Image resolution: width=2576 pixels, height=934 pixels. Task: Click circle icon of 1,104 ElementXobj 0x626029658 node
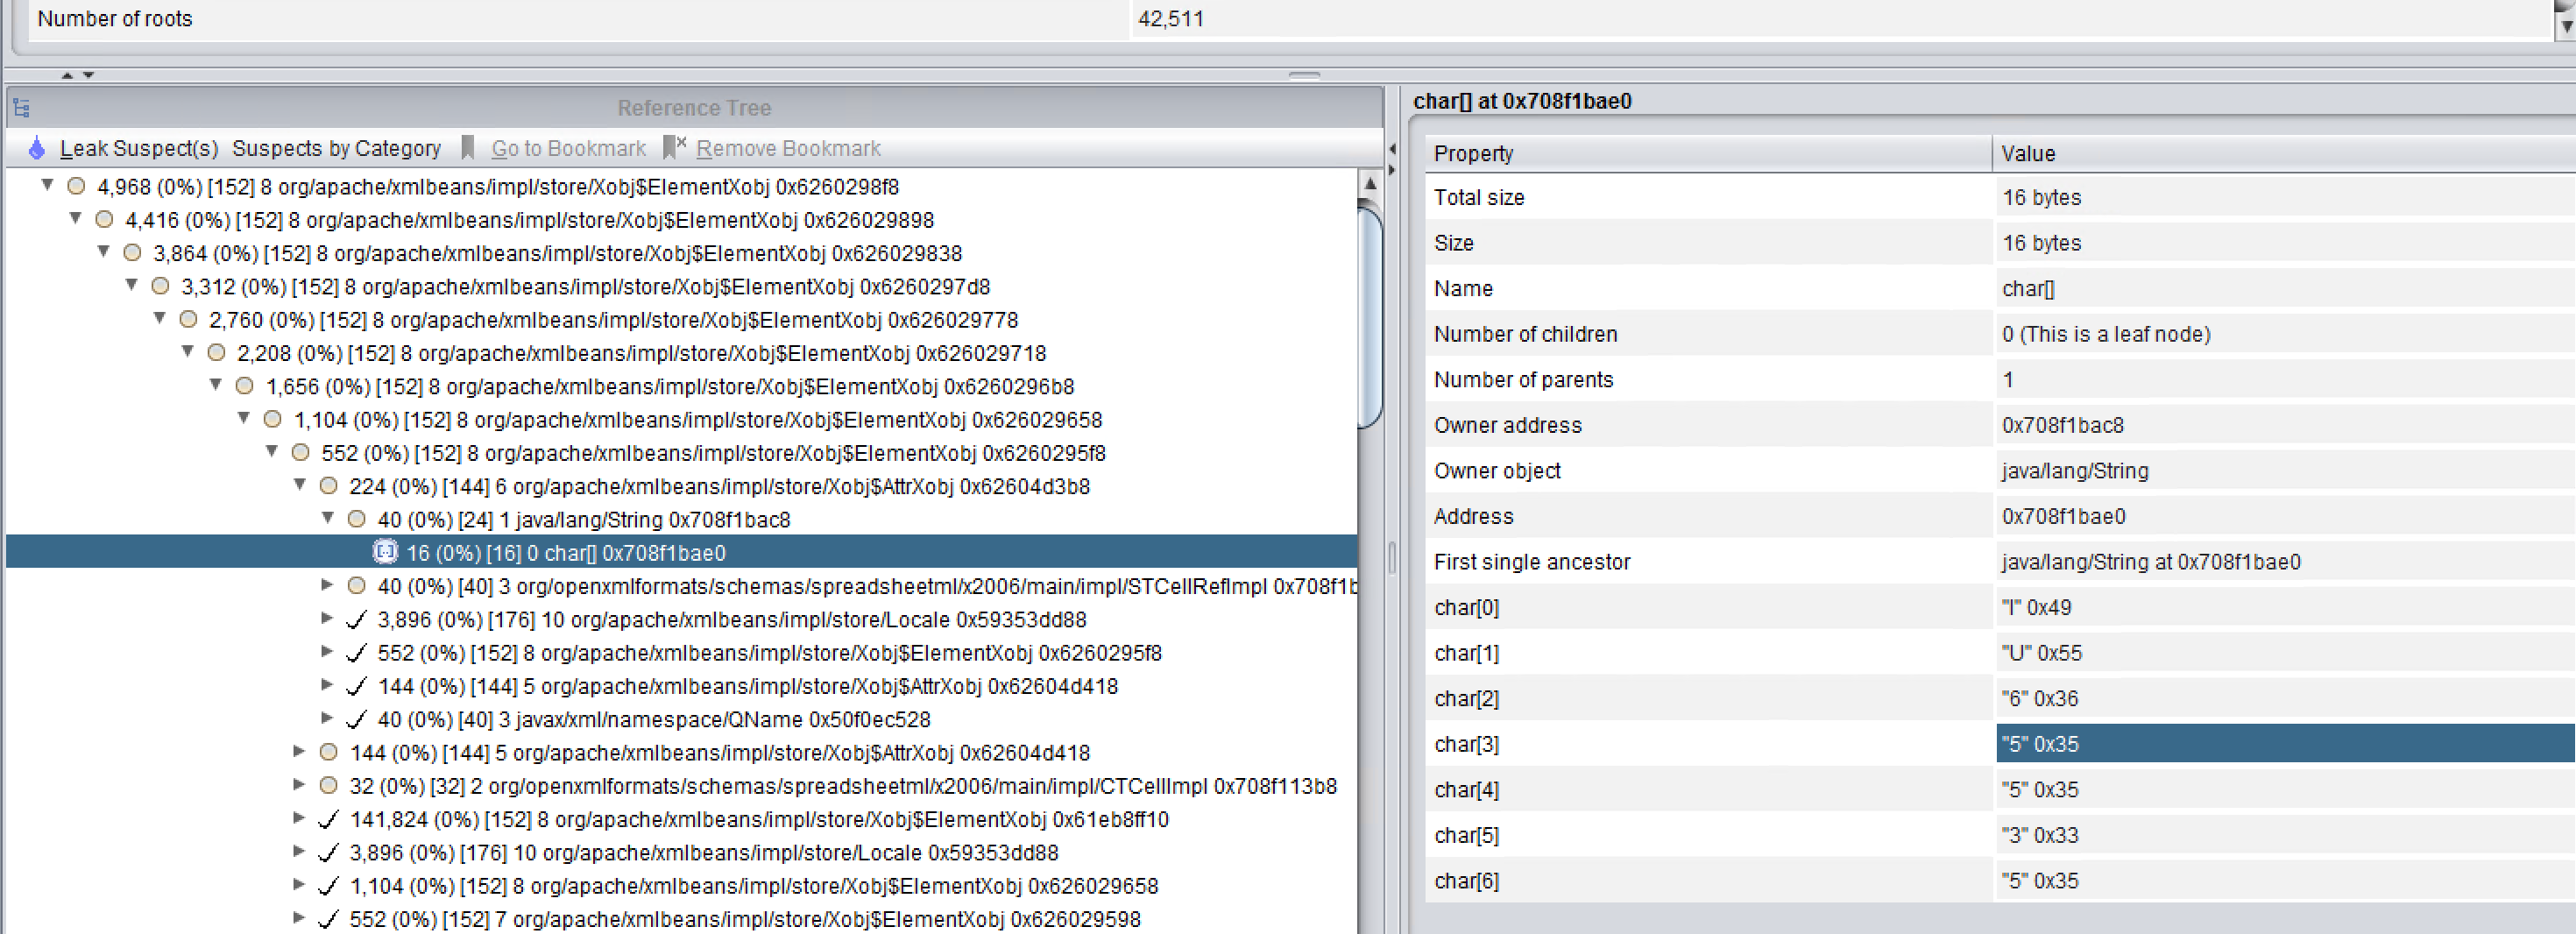pos(273,419)
